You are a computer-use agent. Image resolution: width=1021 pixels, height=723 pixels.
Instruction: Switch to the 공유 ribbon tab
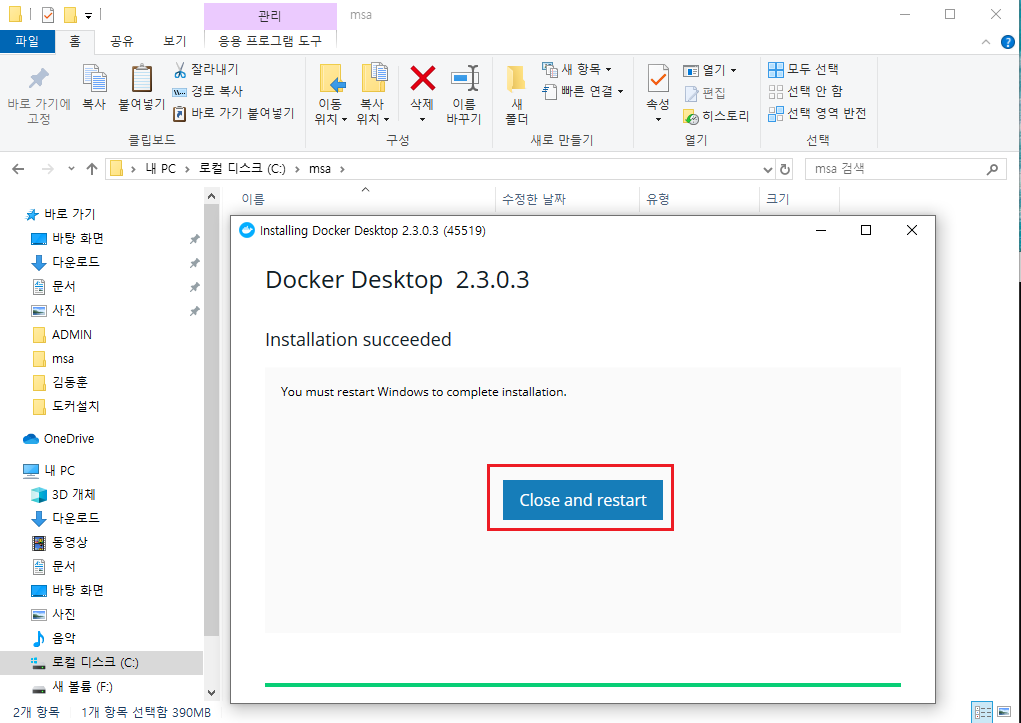point(122,41)
